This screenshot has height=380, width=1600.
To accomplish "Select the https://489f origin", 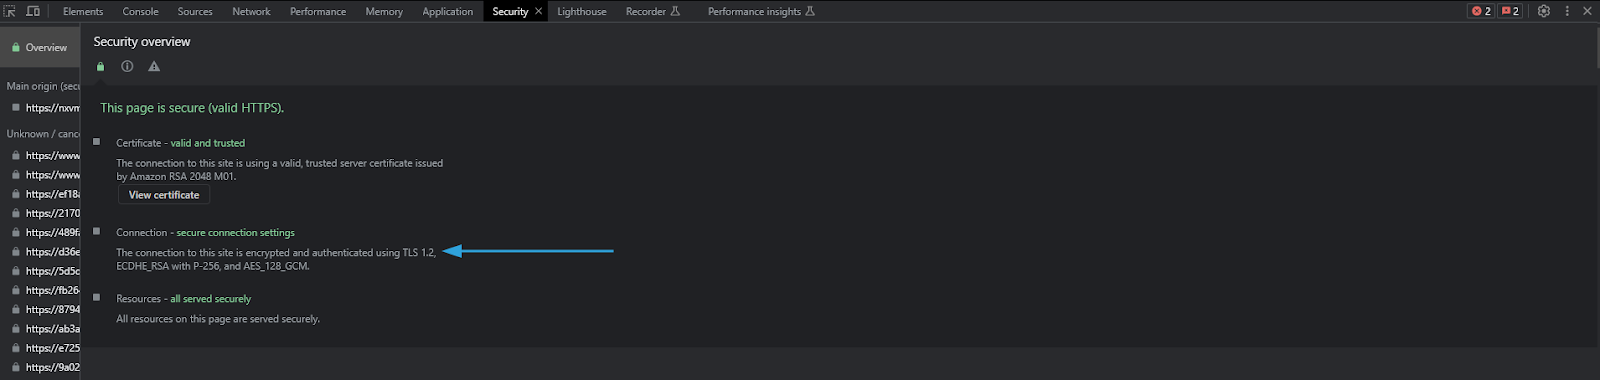I will tap(40, 232).
